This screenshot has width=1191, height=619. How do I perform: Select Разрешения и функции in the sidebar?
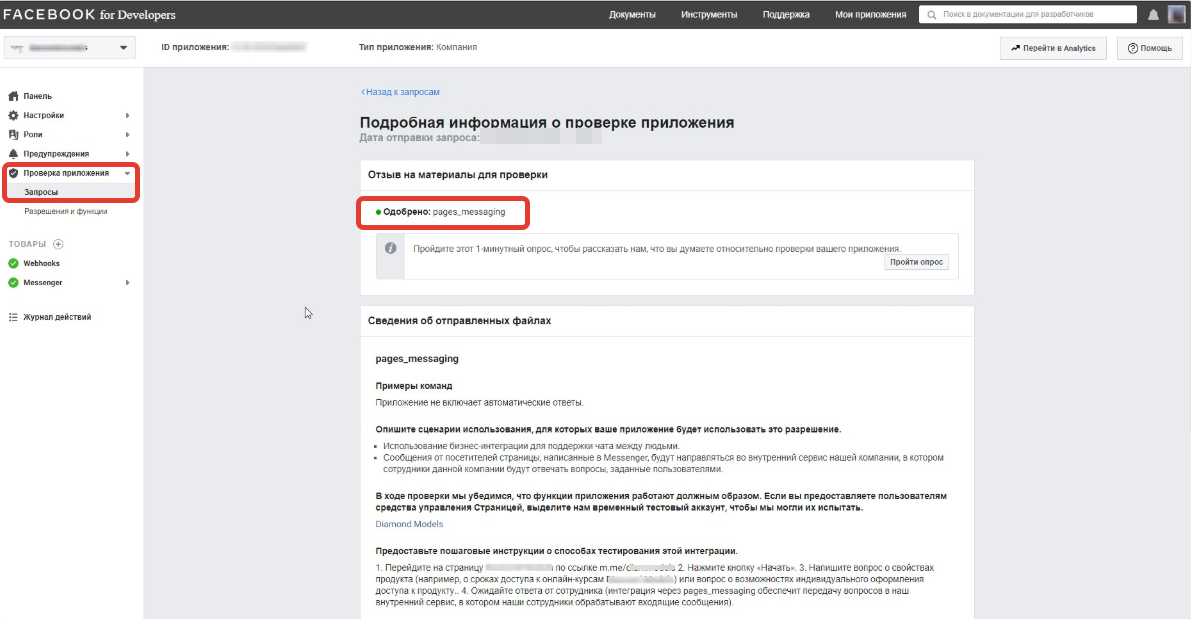(x=65, y=211)
